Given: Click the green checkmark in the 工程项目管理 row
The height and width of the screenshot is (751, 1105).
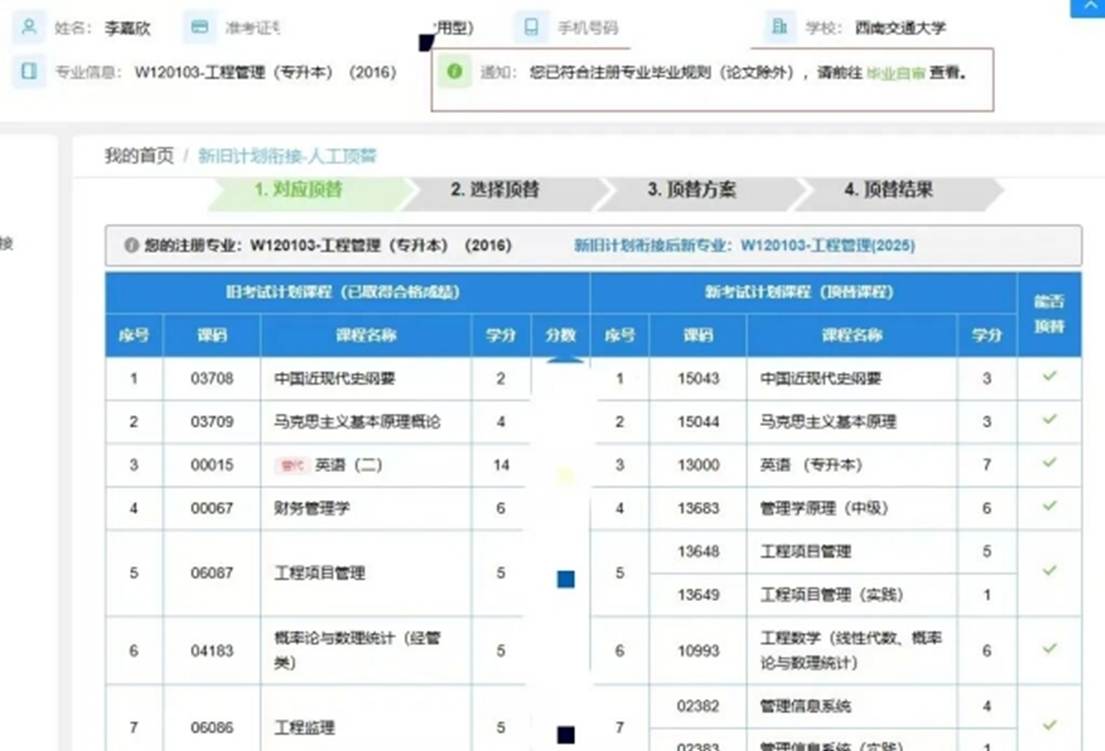Looking at the screenshot, I should pos(1049,570).
